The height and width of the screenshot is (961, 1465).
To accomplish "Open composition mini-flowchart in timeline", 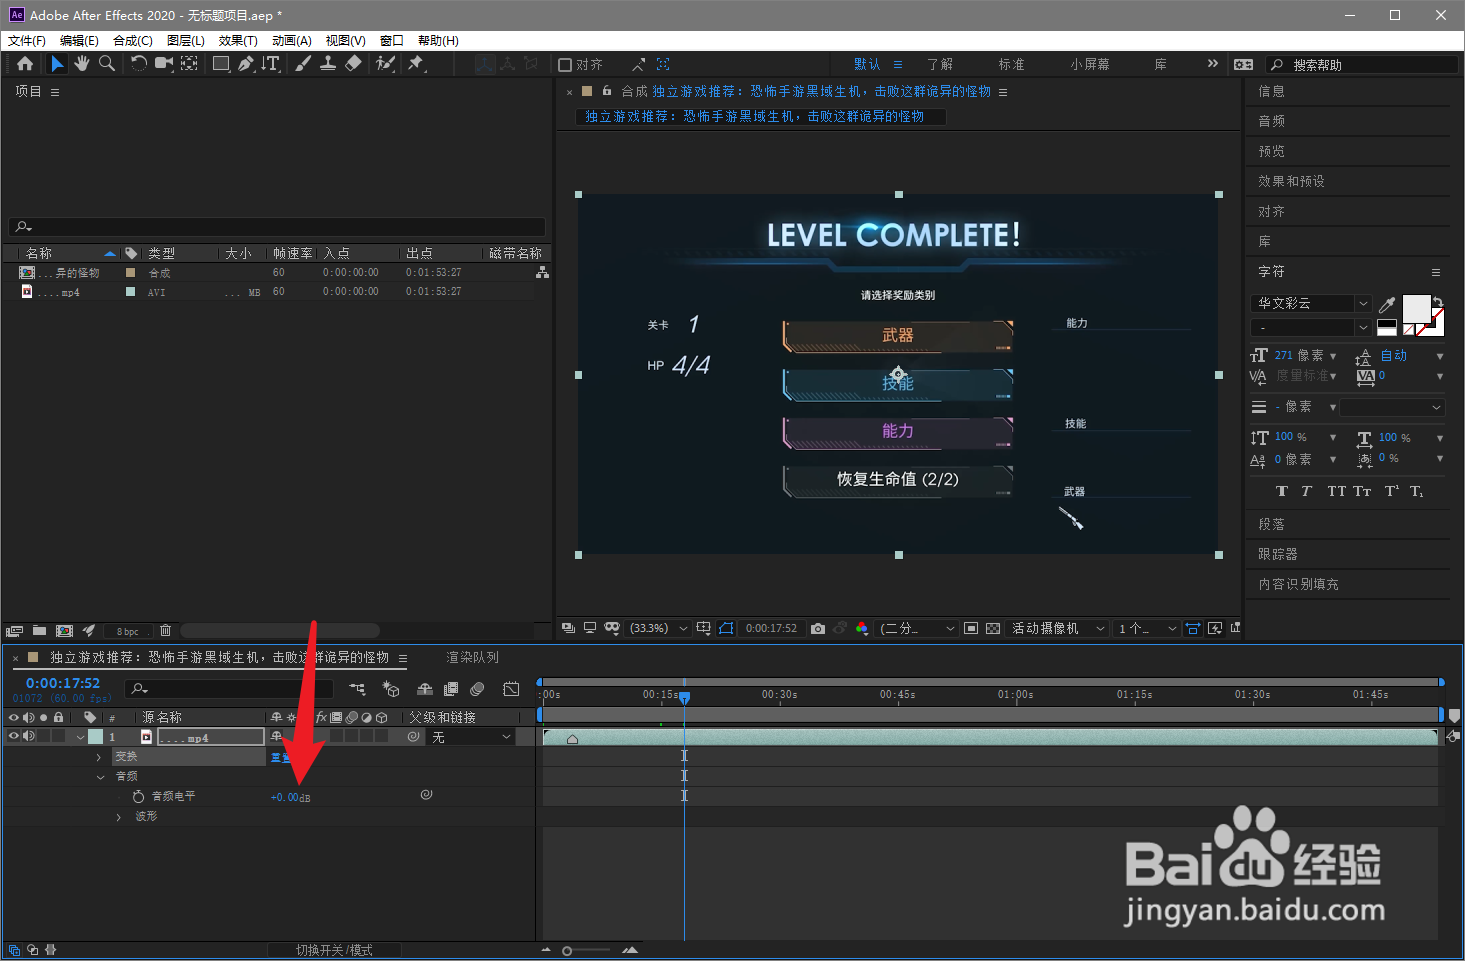I will pyautogui.click(x=357, y=689).
